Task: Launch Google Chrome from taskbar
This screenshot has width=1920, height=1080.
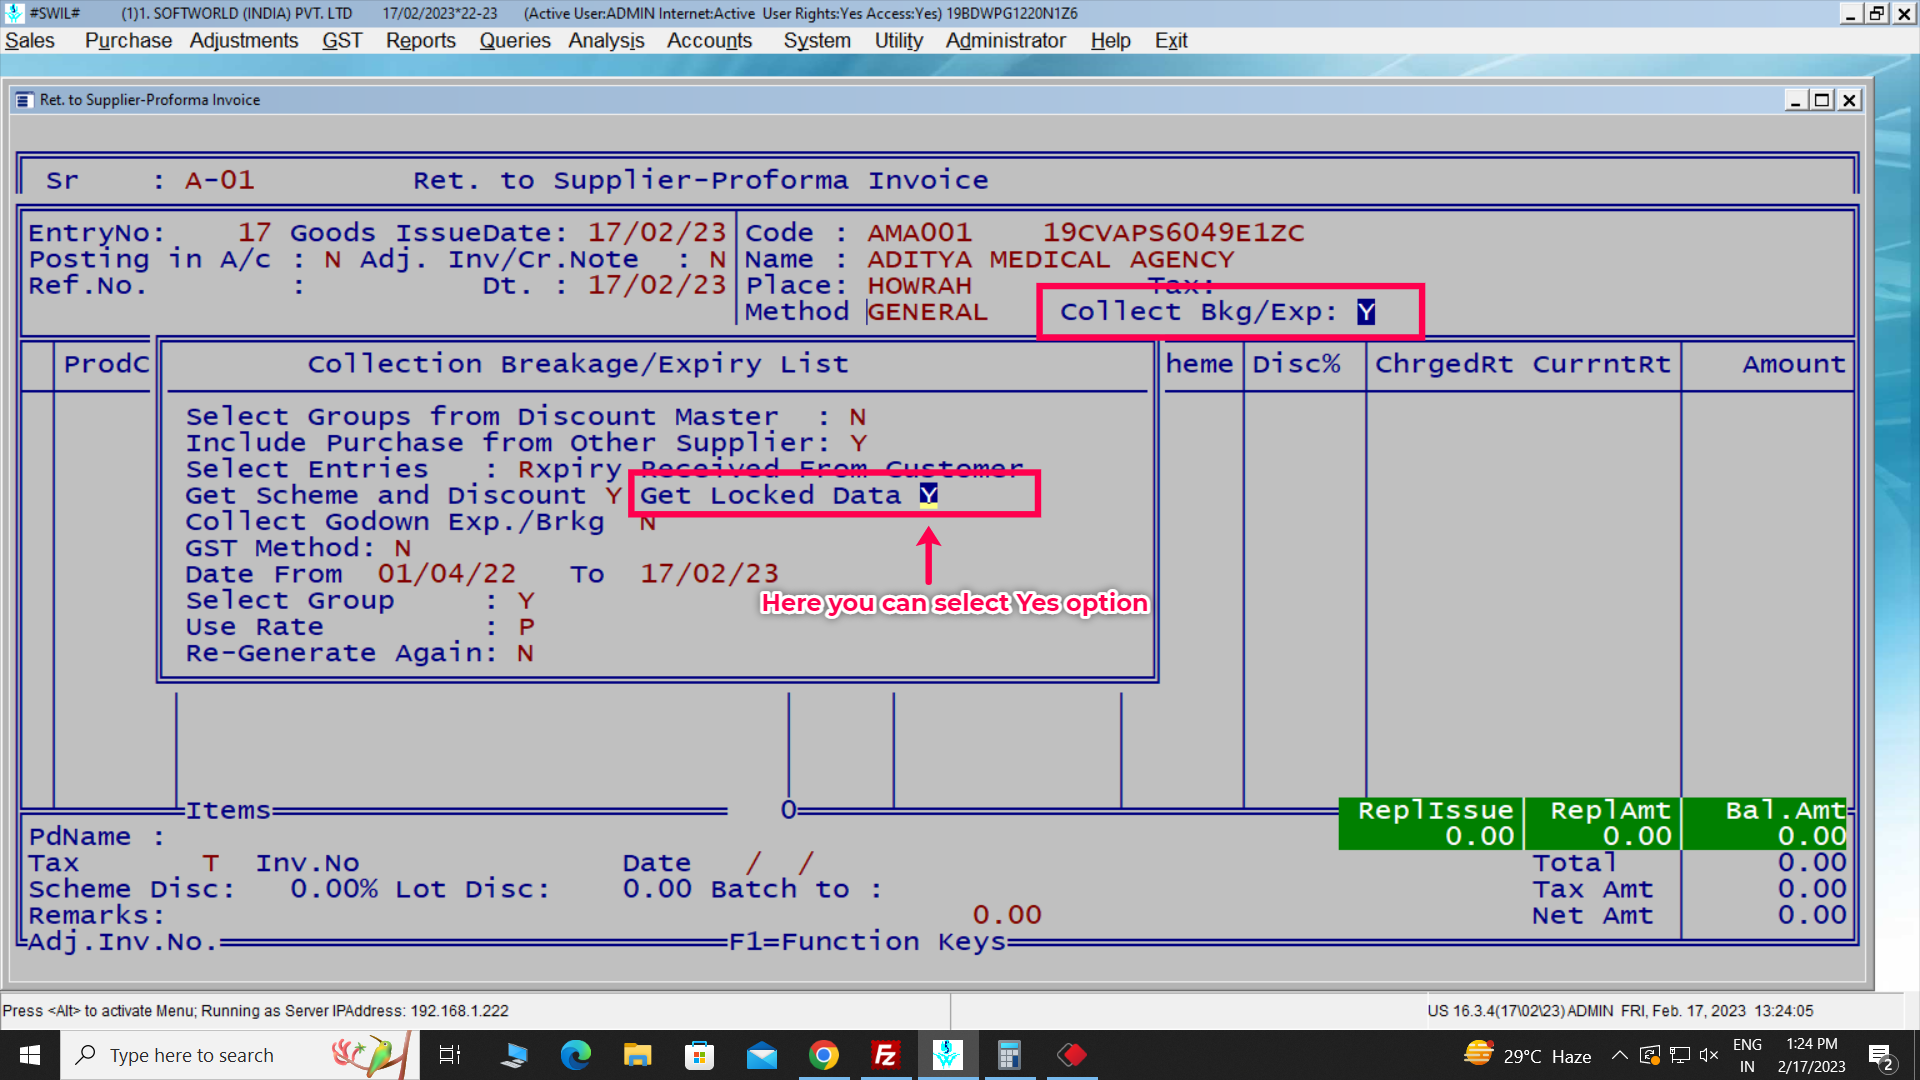Action: coord(824,1055)
